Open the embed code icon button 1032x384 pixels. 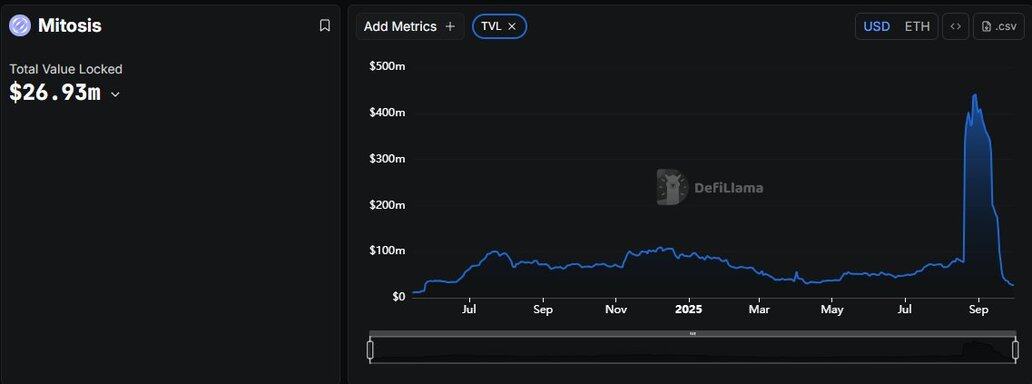tap(956, 26)
